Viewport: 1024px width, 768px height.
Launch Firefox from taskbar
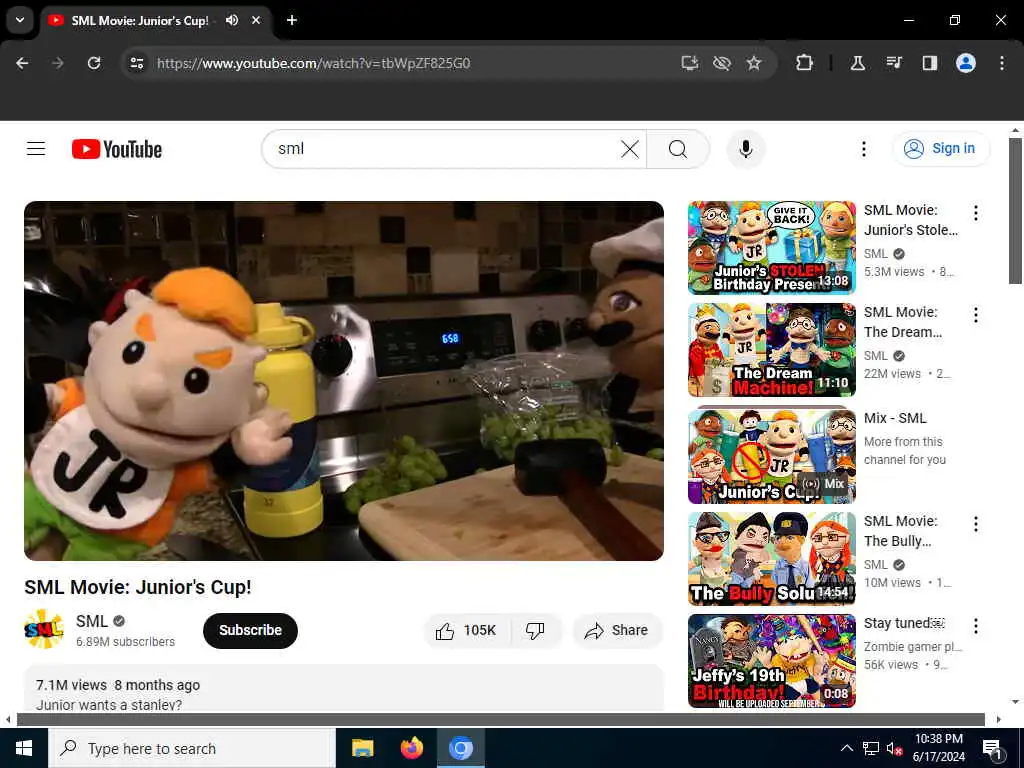coord(411,748)
